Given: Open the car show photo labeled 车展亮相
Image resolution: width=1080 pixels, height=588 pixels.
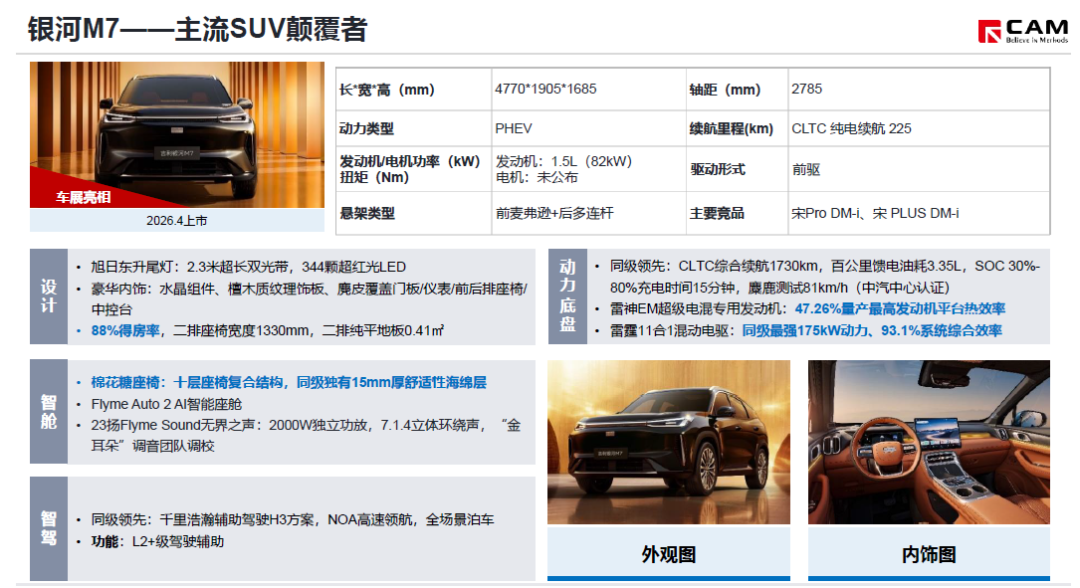Looking at the screenshot, I should 177,134.
